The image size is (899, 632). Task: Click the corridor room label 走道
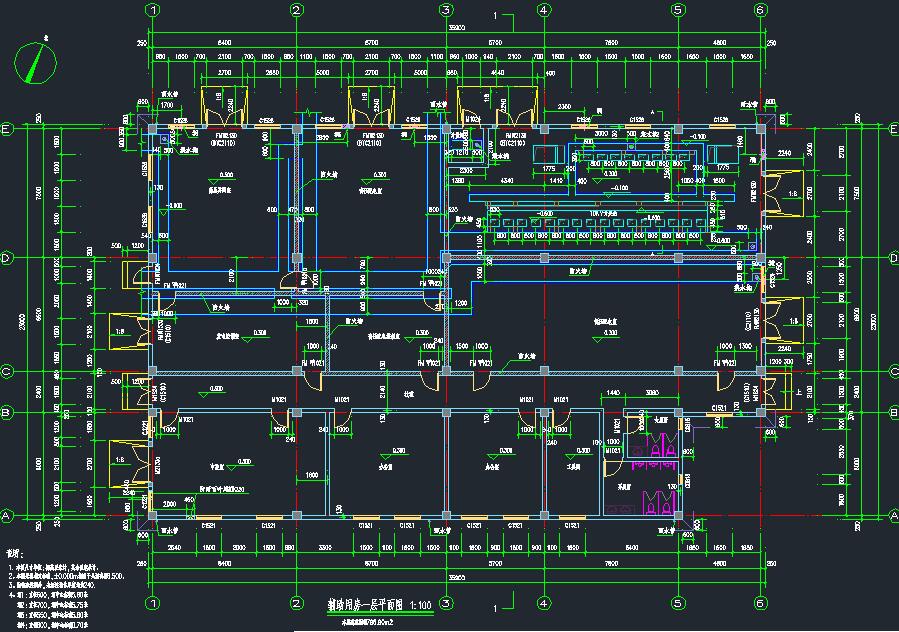pos(408,394)
